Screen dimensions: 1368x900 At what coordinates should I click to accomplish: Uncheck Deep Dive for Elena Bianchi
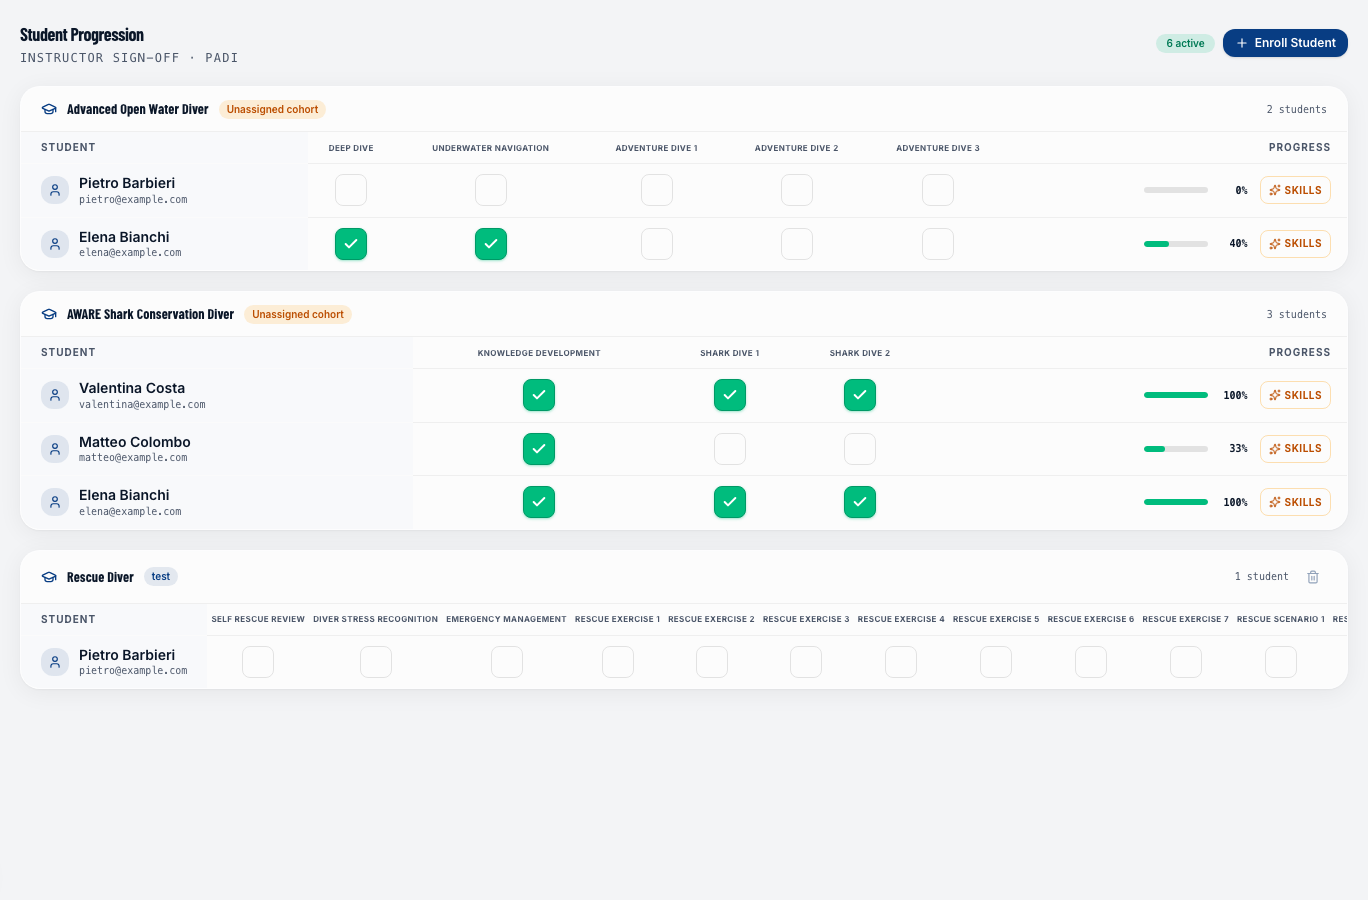pyautogui.click(x=351, y=244)
